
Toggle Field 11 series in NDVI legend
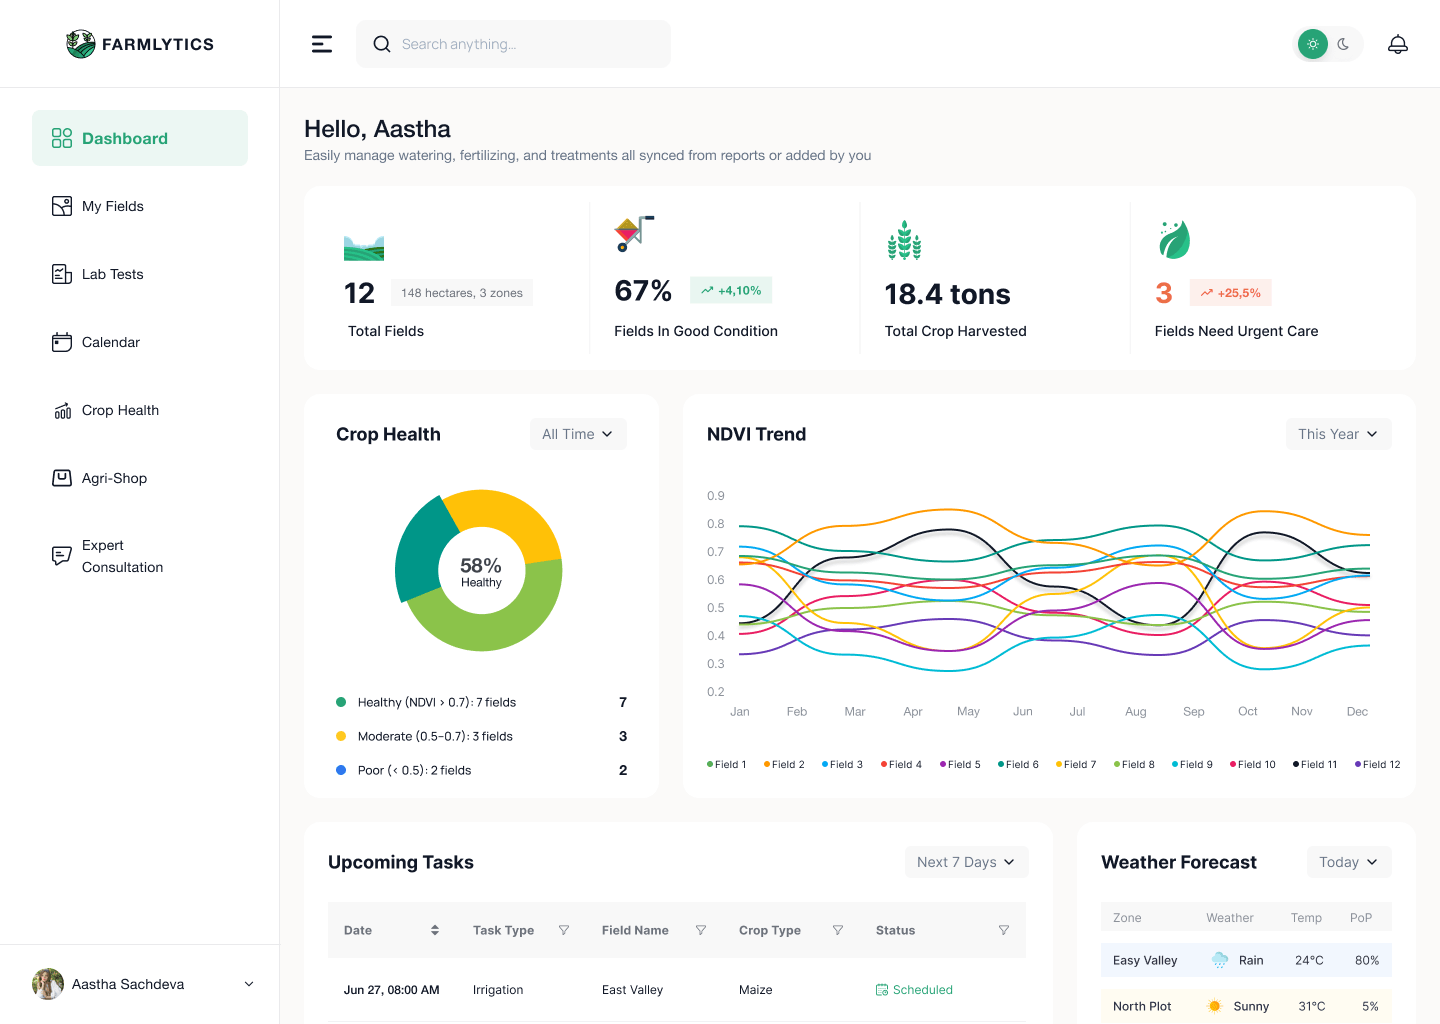coord(1314,764)
